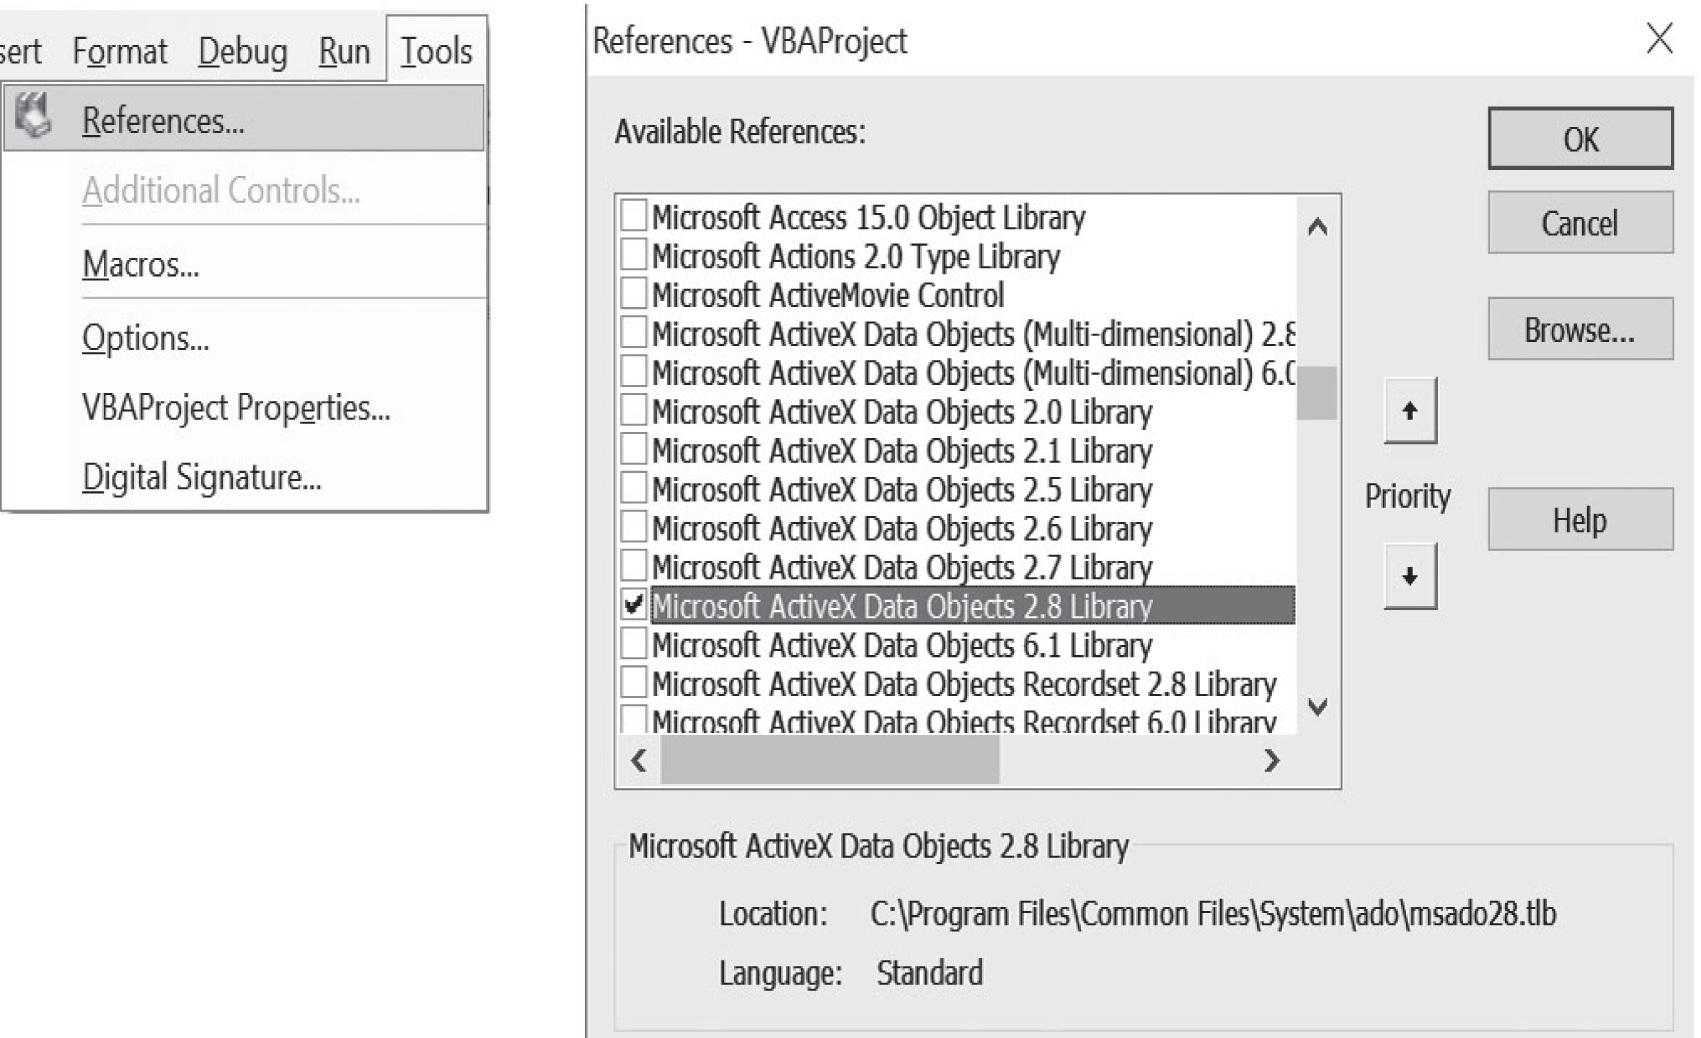Check Microsoft Access 15.0 Object Library
1701x1038 pixels.
[x=633, y=215]
